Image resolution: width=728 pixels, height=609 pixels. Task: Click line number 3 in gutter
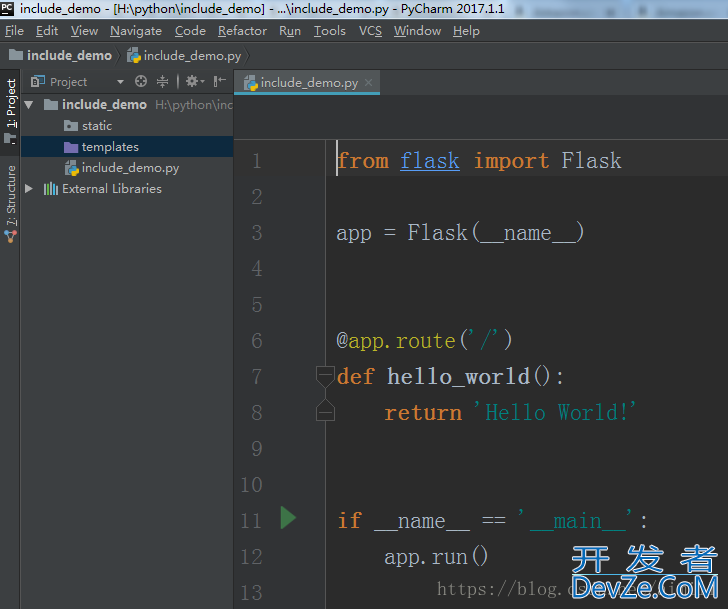pos(257,233)
